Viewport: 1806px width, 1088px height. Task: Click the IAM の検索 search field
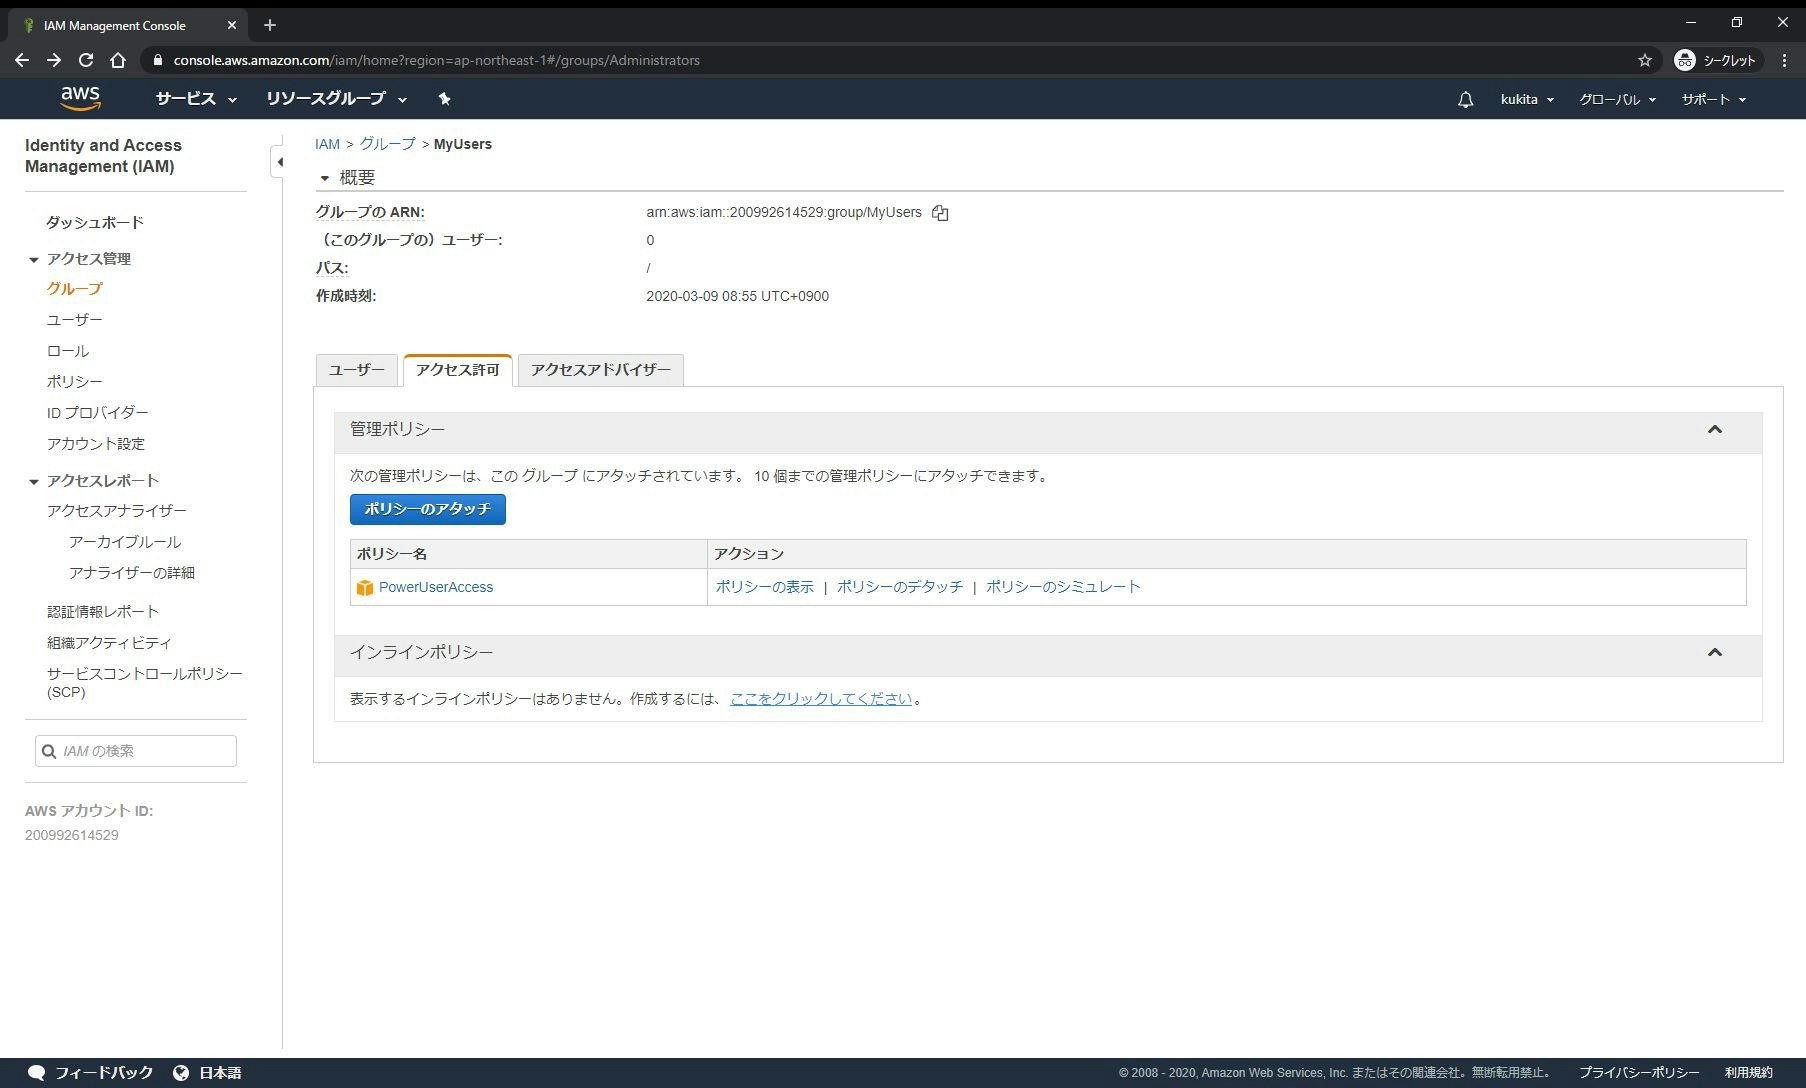[136, 751]
